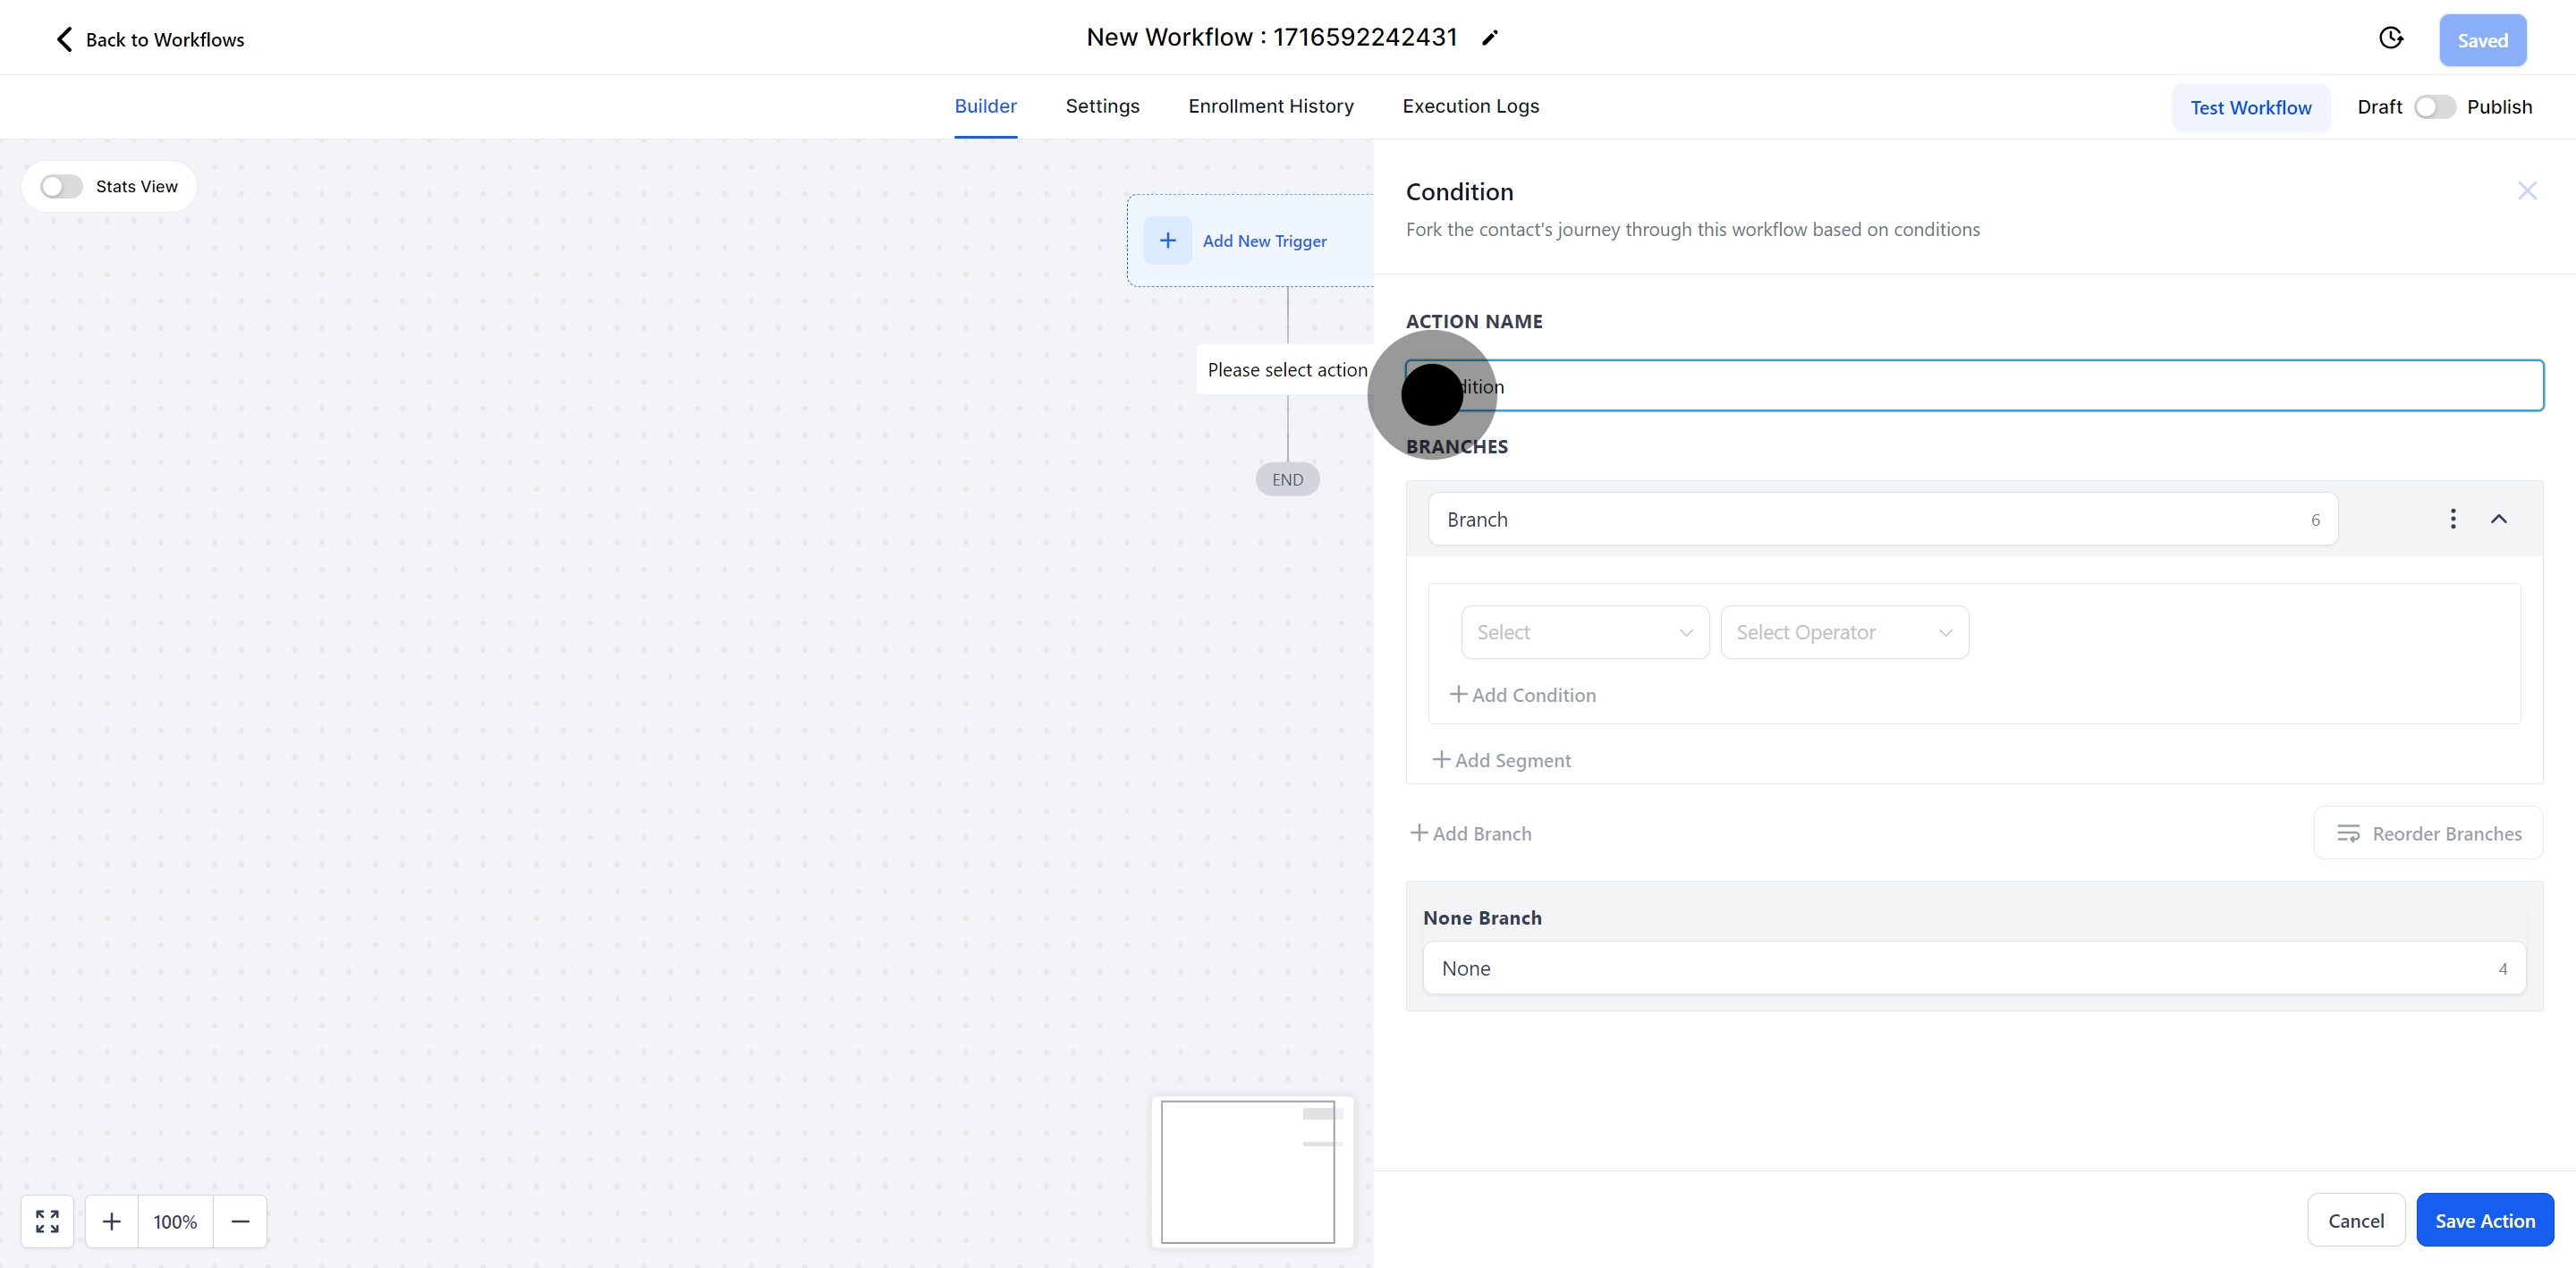Image resolution: width=2576 pixels, height=1268 pixels.
Task: Toggle Draft to Publish switch
Action: tap(2434, 107)
